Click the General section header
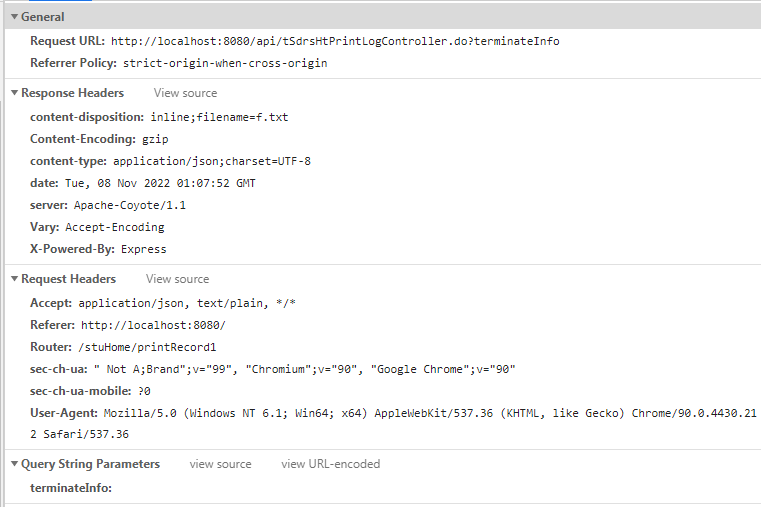 pos(43,17)
